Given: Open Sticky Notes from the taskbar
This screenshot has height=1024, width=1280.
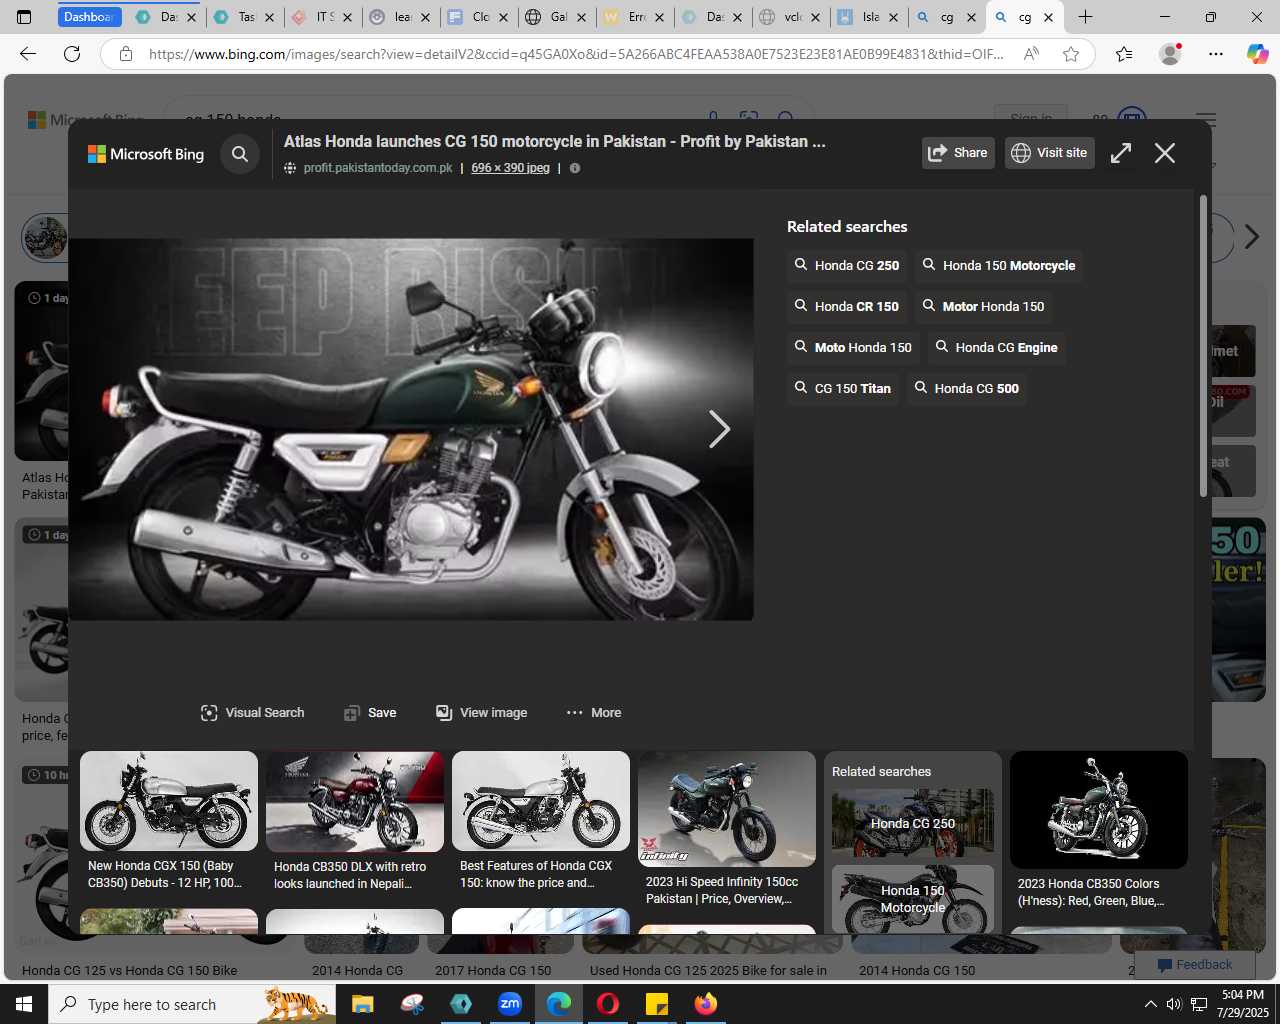Looking at the screenshot, I should tap(657, 1004).
